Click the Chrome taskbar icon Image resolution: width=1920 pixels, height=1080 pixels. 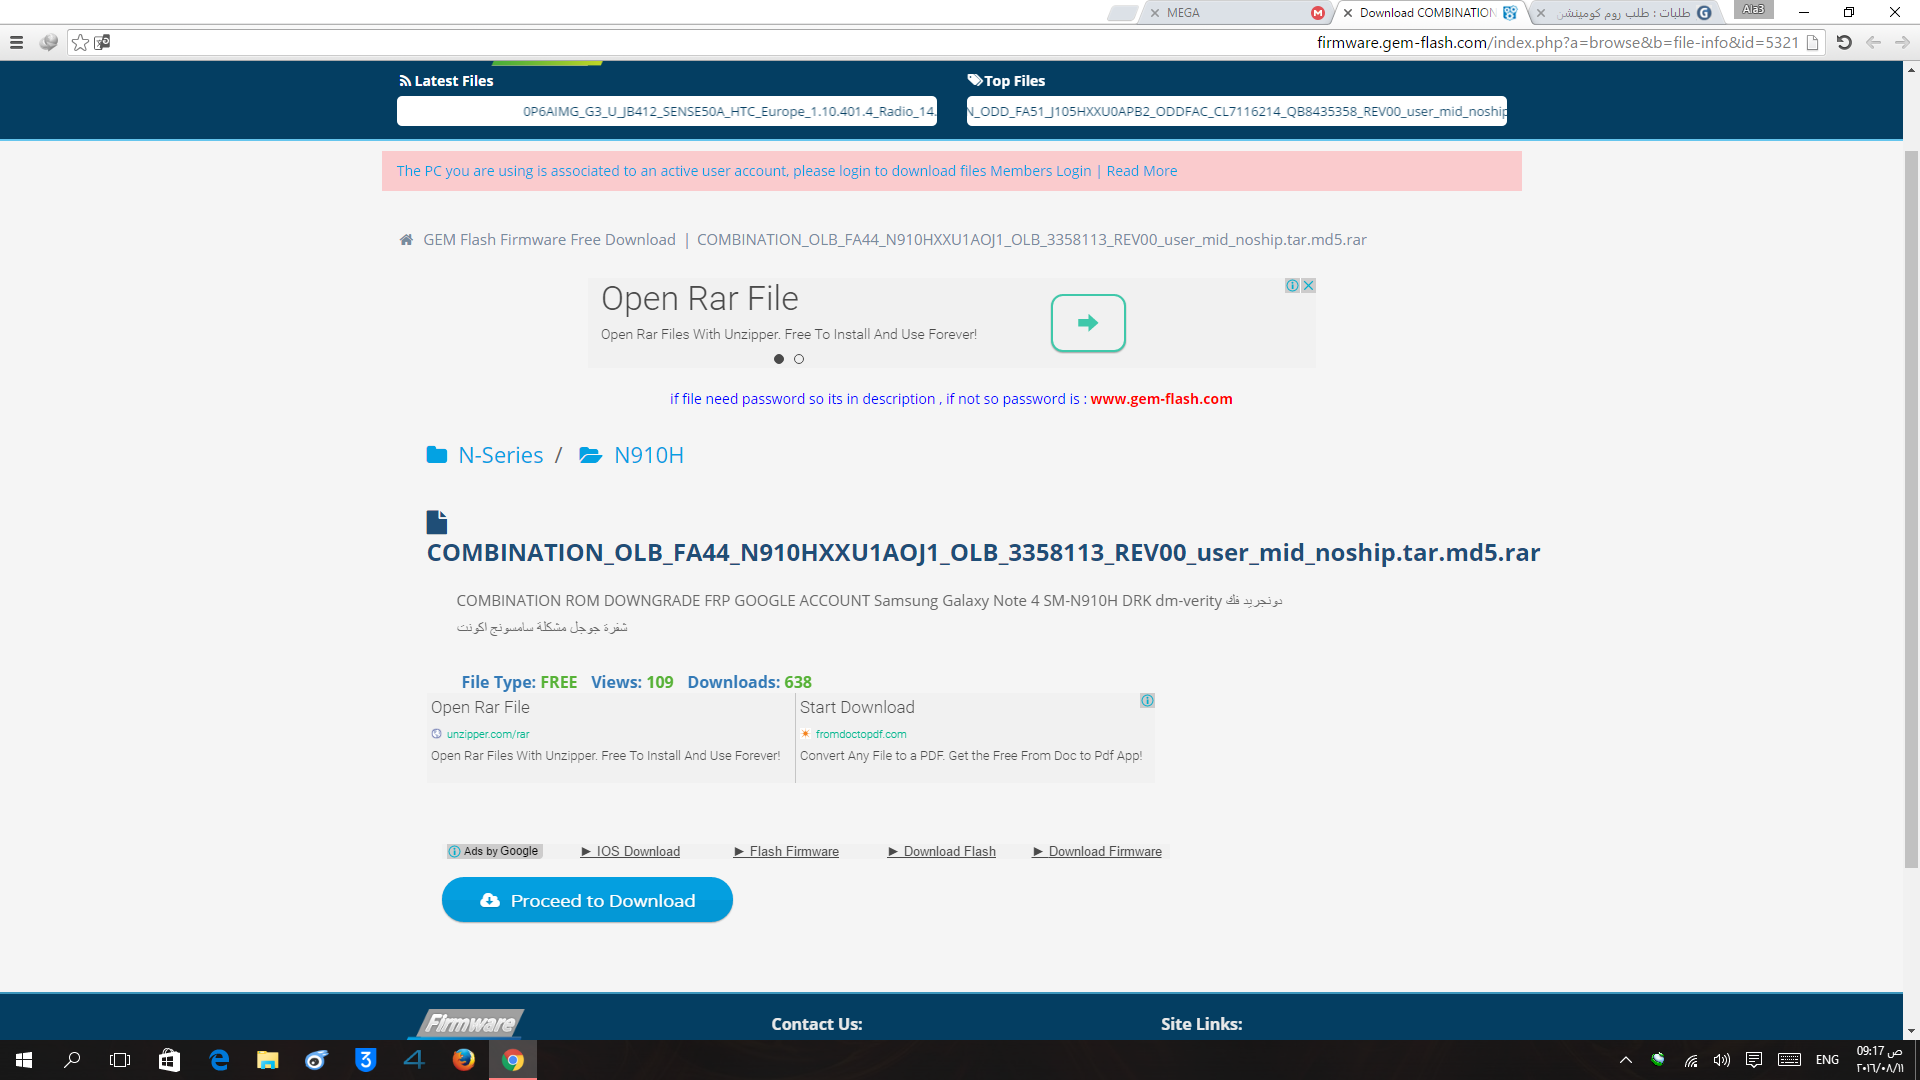(512, 1060)
